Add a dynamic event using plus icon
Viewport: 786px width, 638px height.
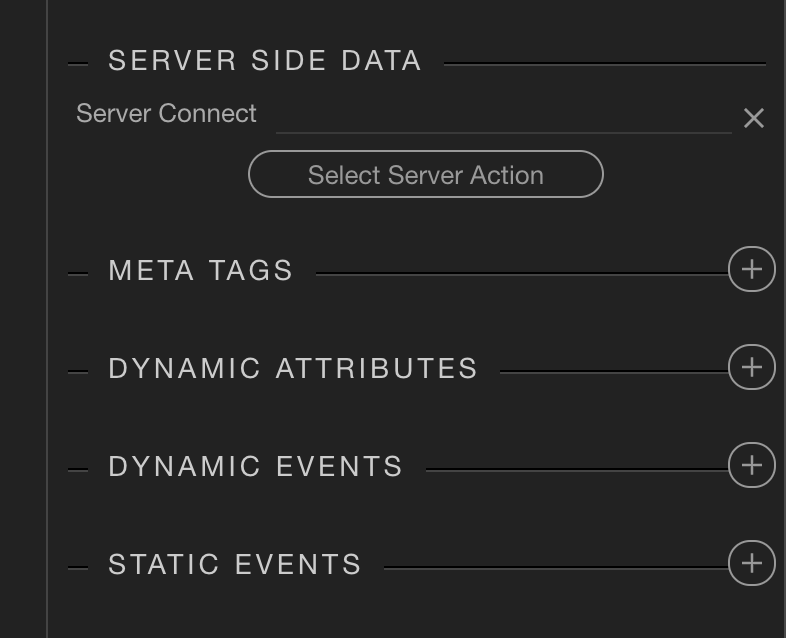[751, 466]
